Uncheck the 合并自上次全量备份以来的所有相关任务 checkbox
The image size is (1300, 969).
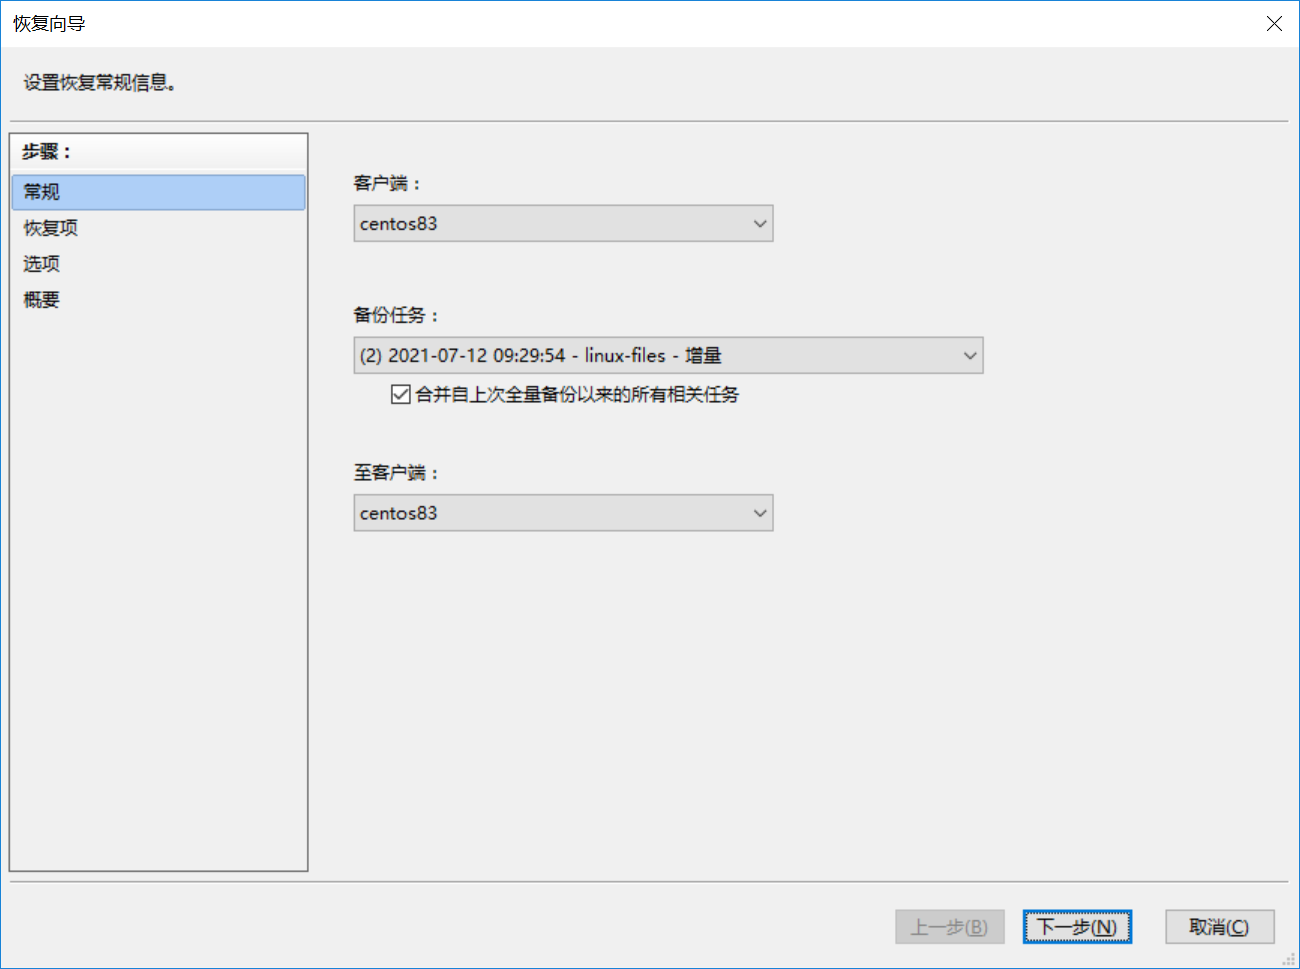[x=401, y=395]
